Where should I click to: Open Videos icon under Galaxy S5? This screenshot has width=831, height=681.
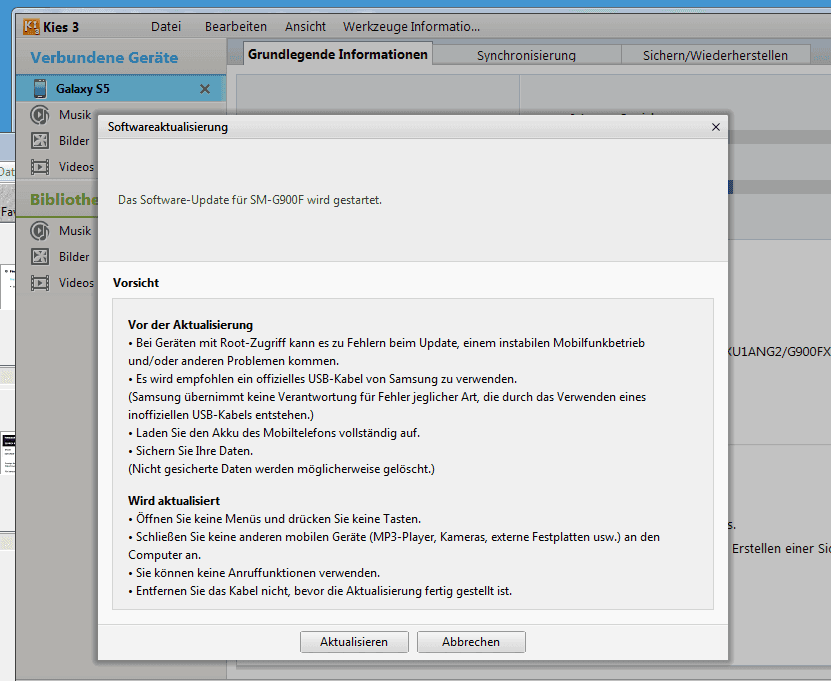(x=40, y=167)
